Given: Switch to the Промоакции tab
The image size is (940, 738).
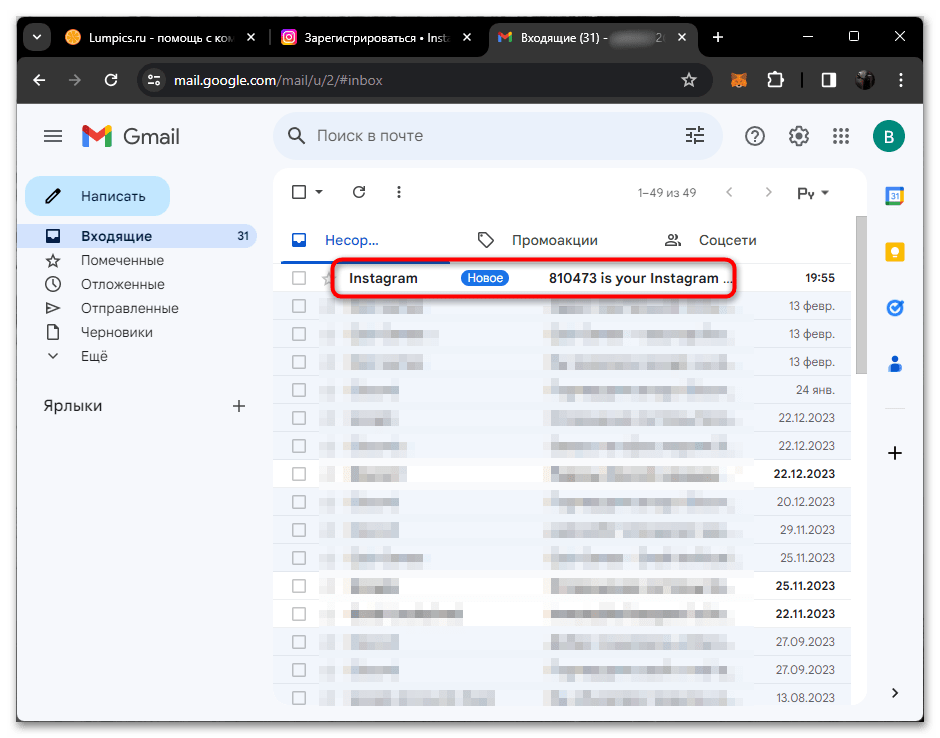Looking at the screenshot, I should tap(554, 240).
